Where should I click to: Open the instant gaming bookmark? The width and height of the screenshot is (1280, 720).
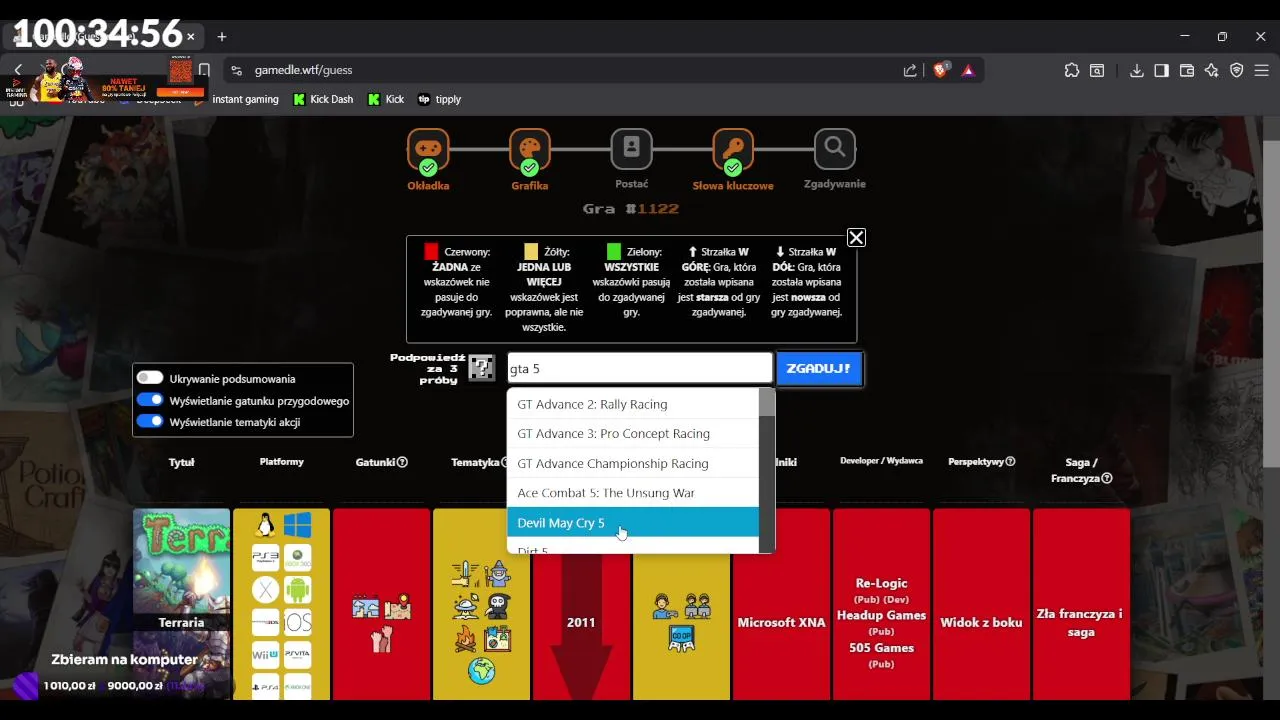[245, 99]
